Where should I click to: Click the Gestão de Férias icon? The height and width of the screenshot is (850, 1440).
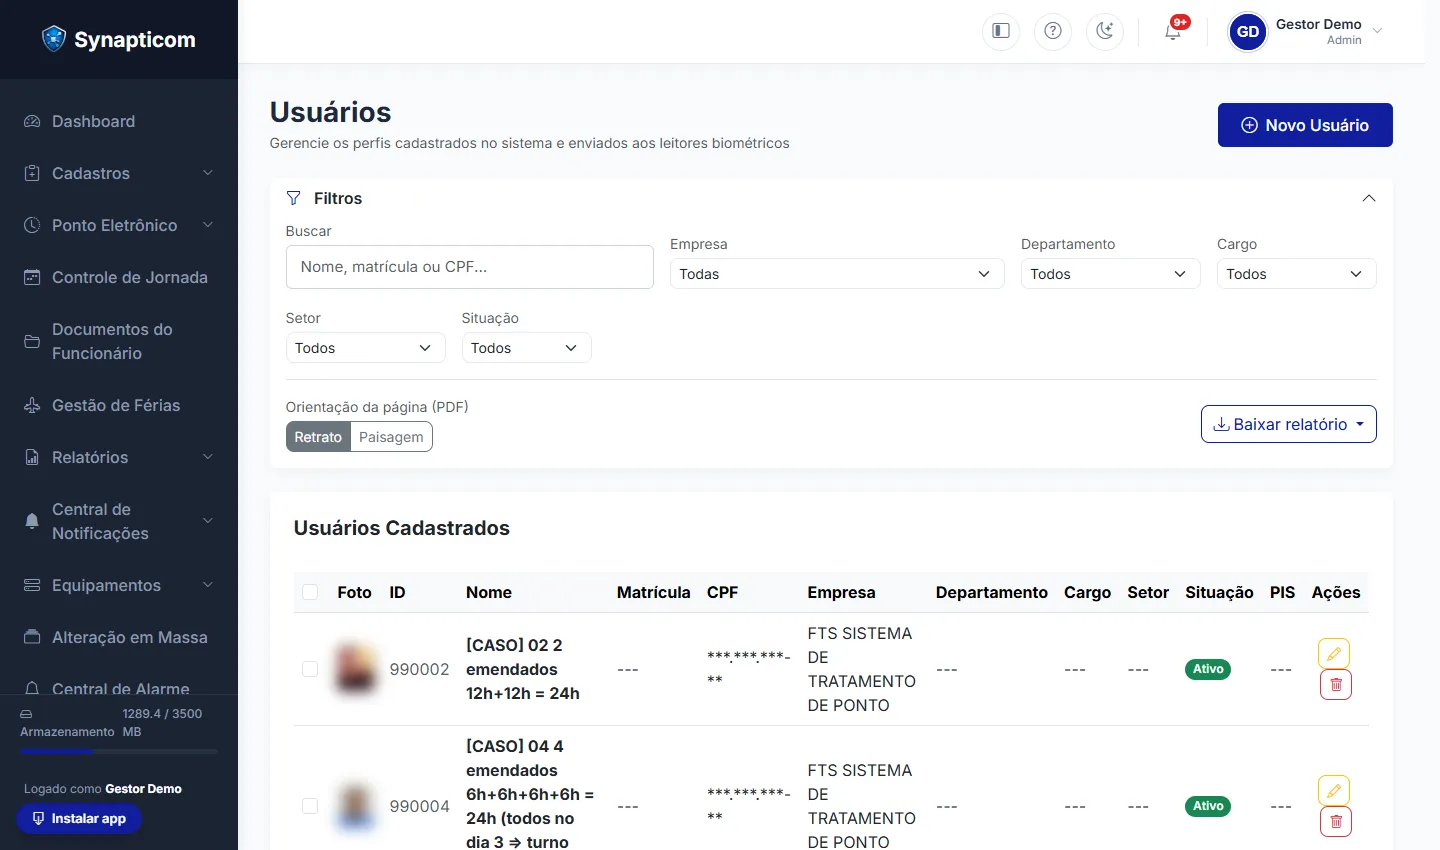pyautogui.click(x=32, y=405)
